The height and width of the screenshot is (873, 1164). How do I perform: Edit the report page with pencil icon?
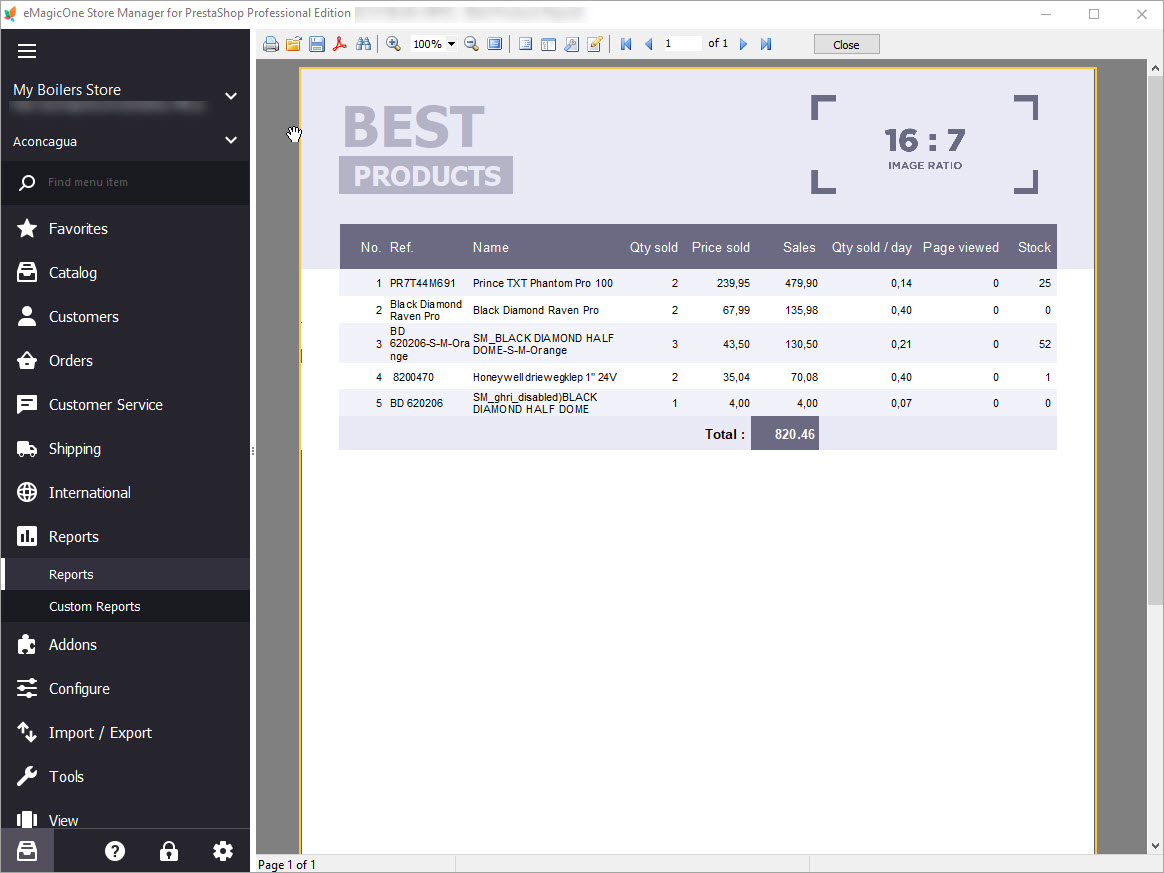594,45
